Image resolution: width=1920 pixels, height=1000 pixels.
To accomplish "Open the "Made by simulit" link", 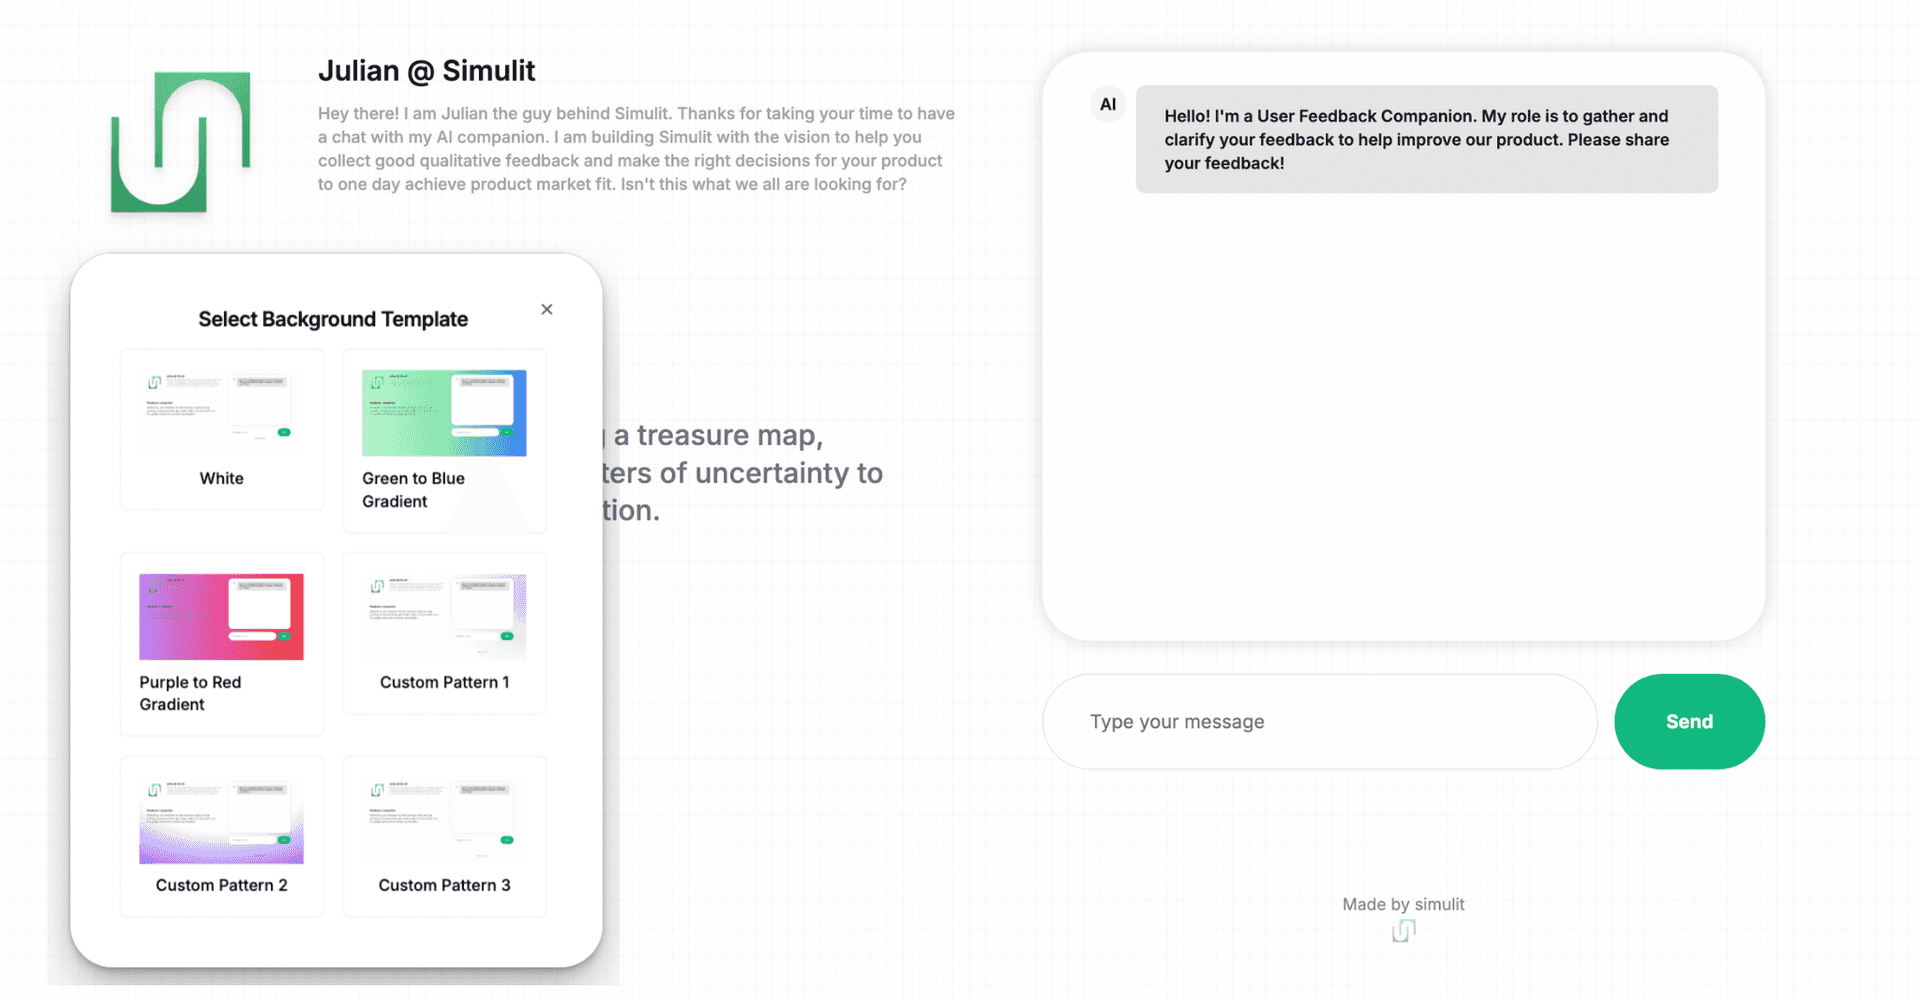I will [1403, 904].
